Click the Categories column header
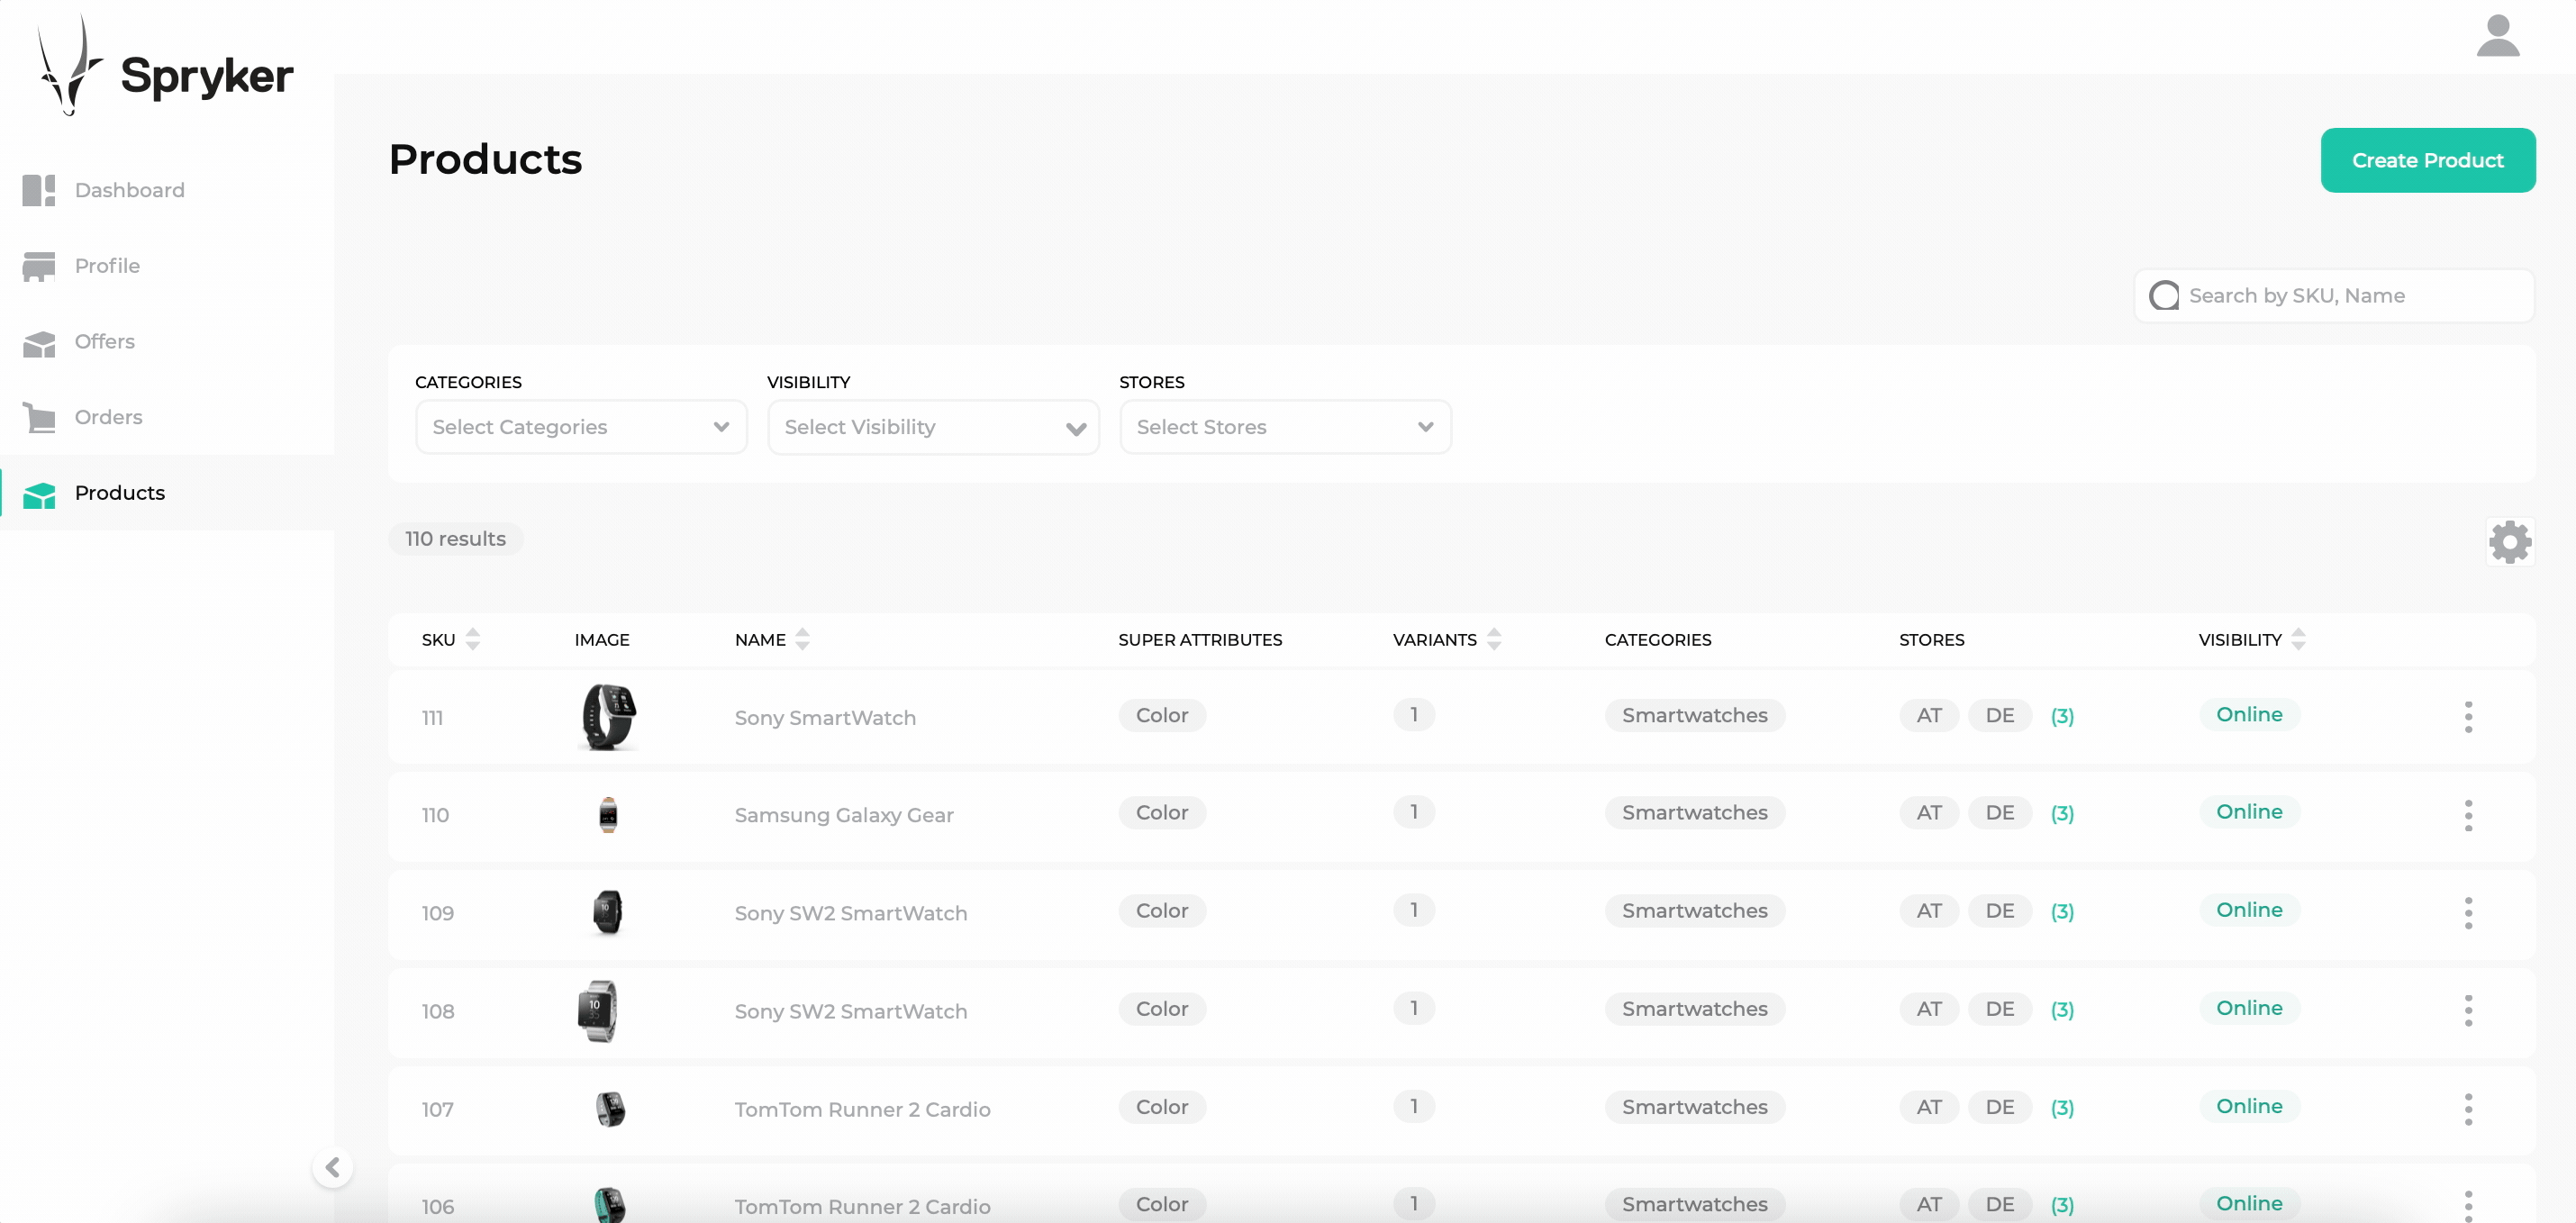Image resolution: width=2576 pixels, height=1223 pixels. coord(1657,639)
